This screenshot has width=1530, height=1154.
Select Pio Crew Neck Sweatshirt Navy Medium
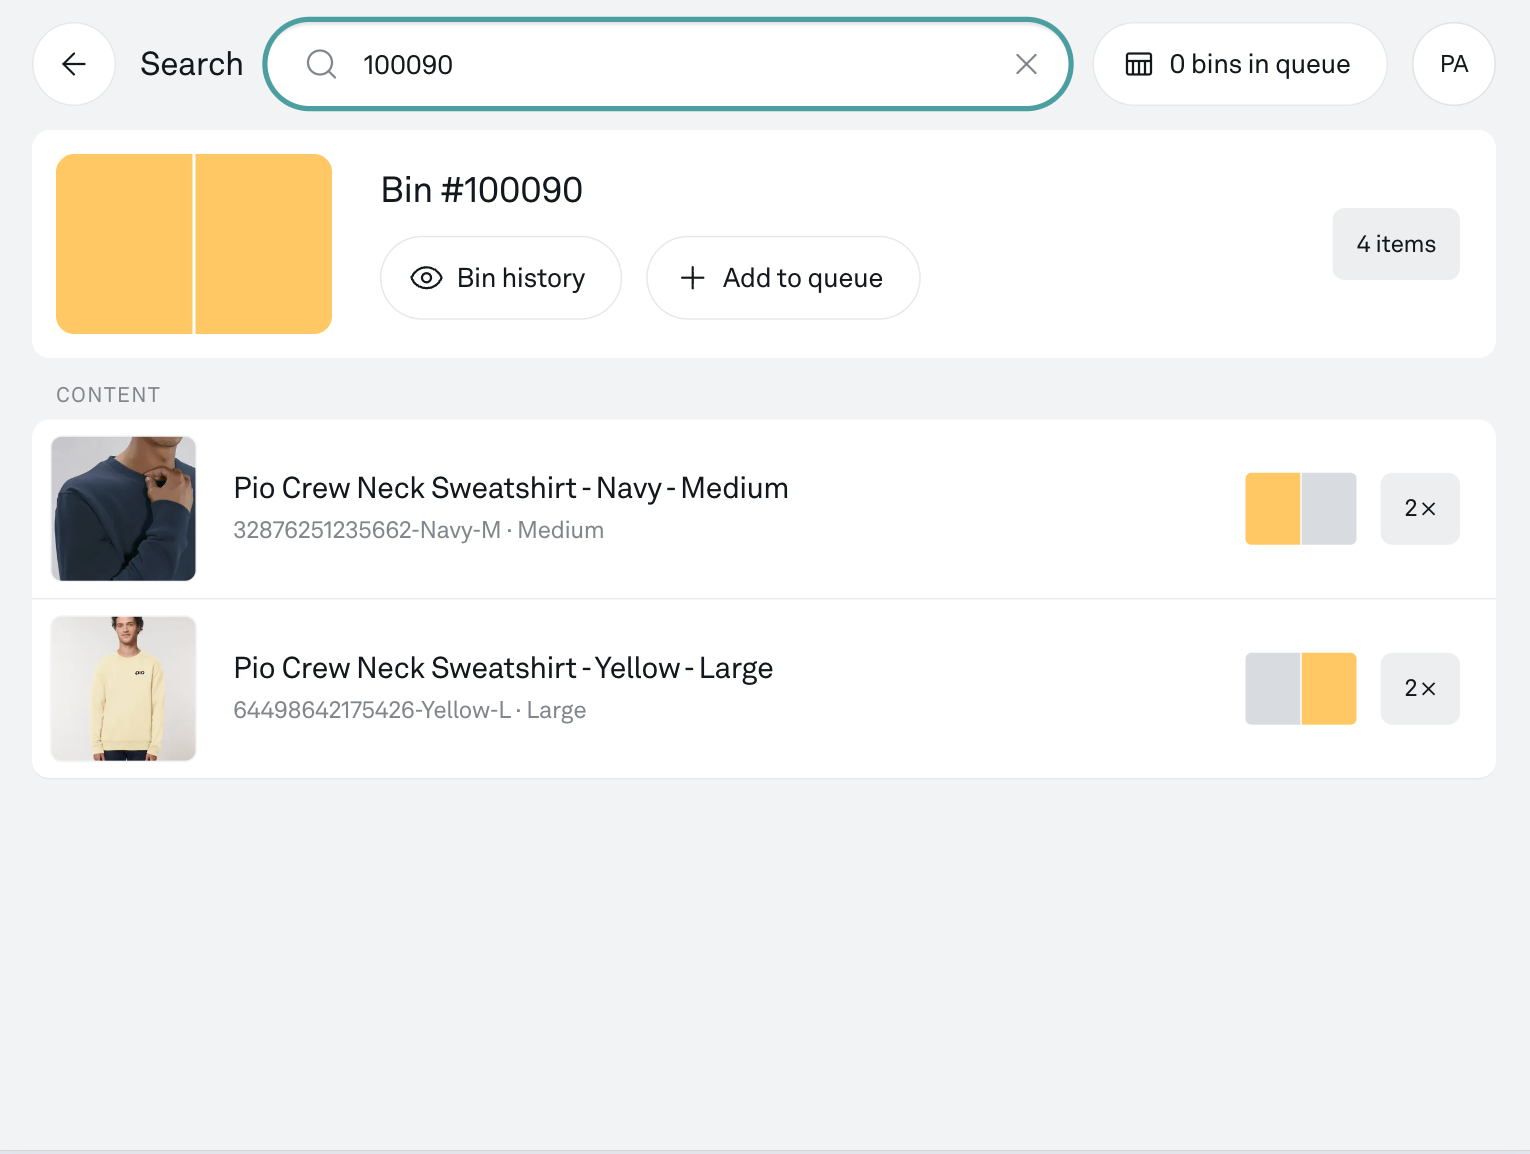[510, 488]
